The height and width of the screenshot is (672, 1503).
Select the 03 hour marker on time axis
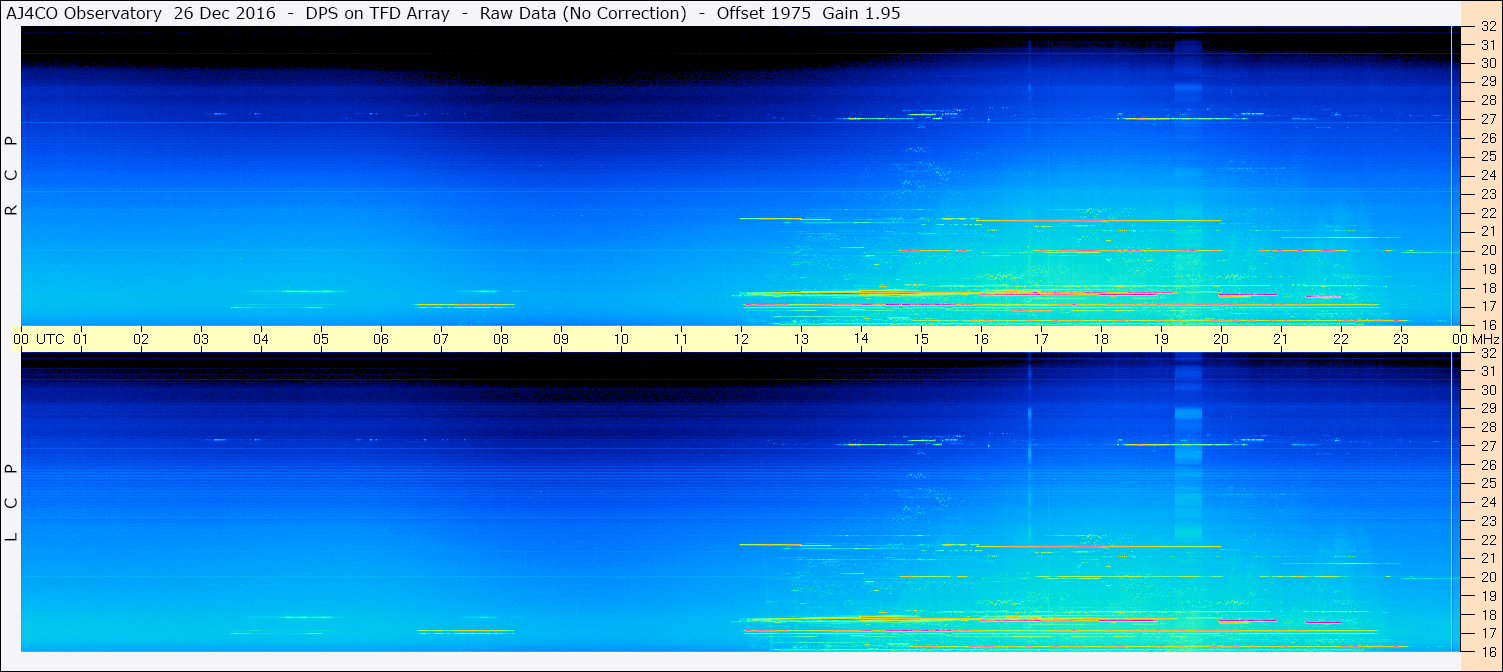click(201, 339)
